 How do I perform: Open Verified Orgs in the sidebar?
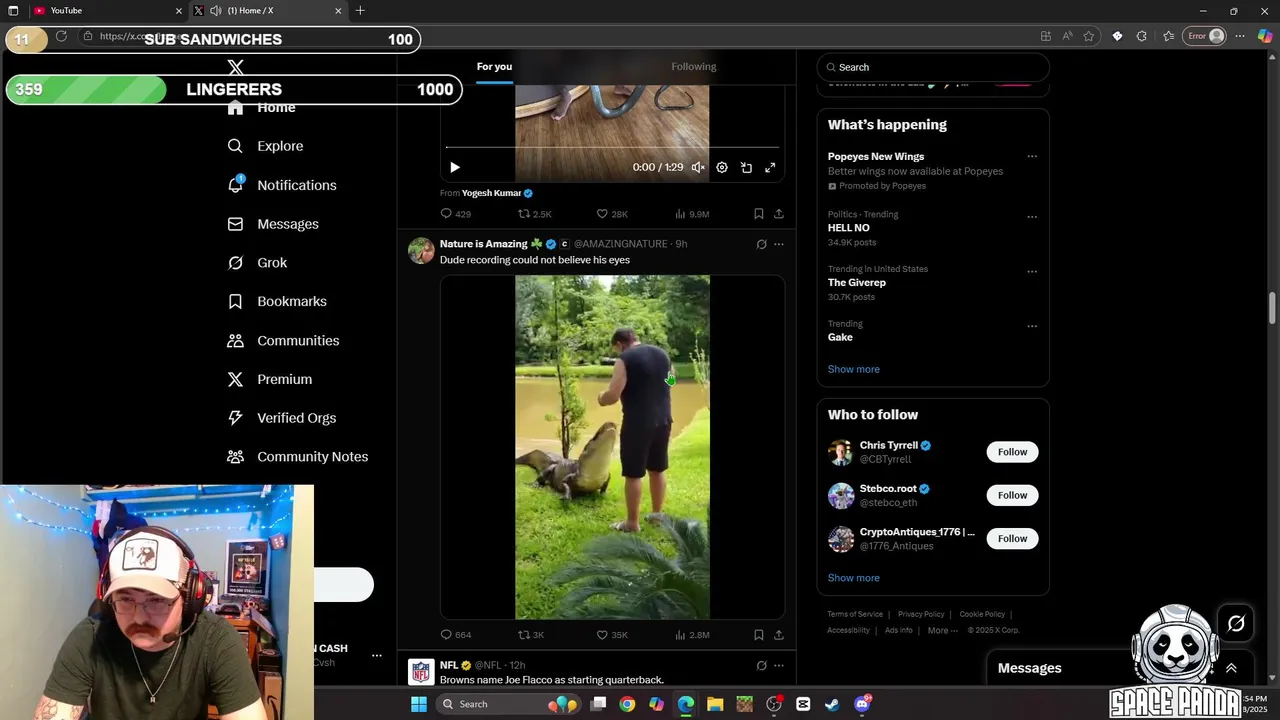pos(281,418)
